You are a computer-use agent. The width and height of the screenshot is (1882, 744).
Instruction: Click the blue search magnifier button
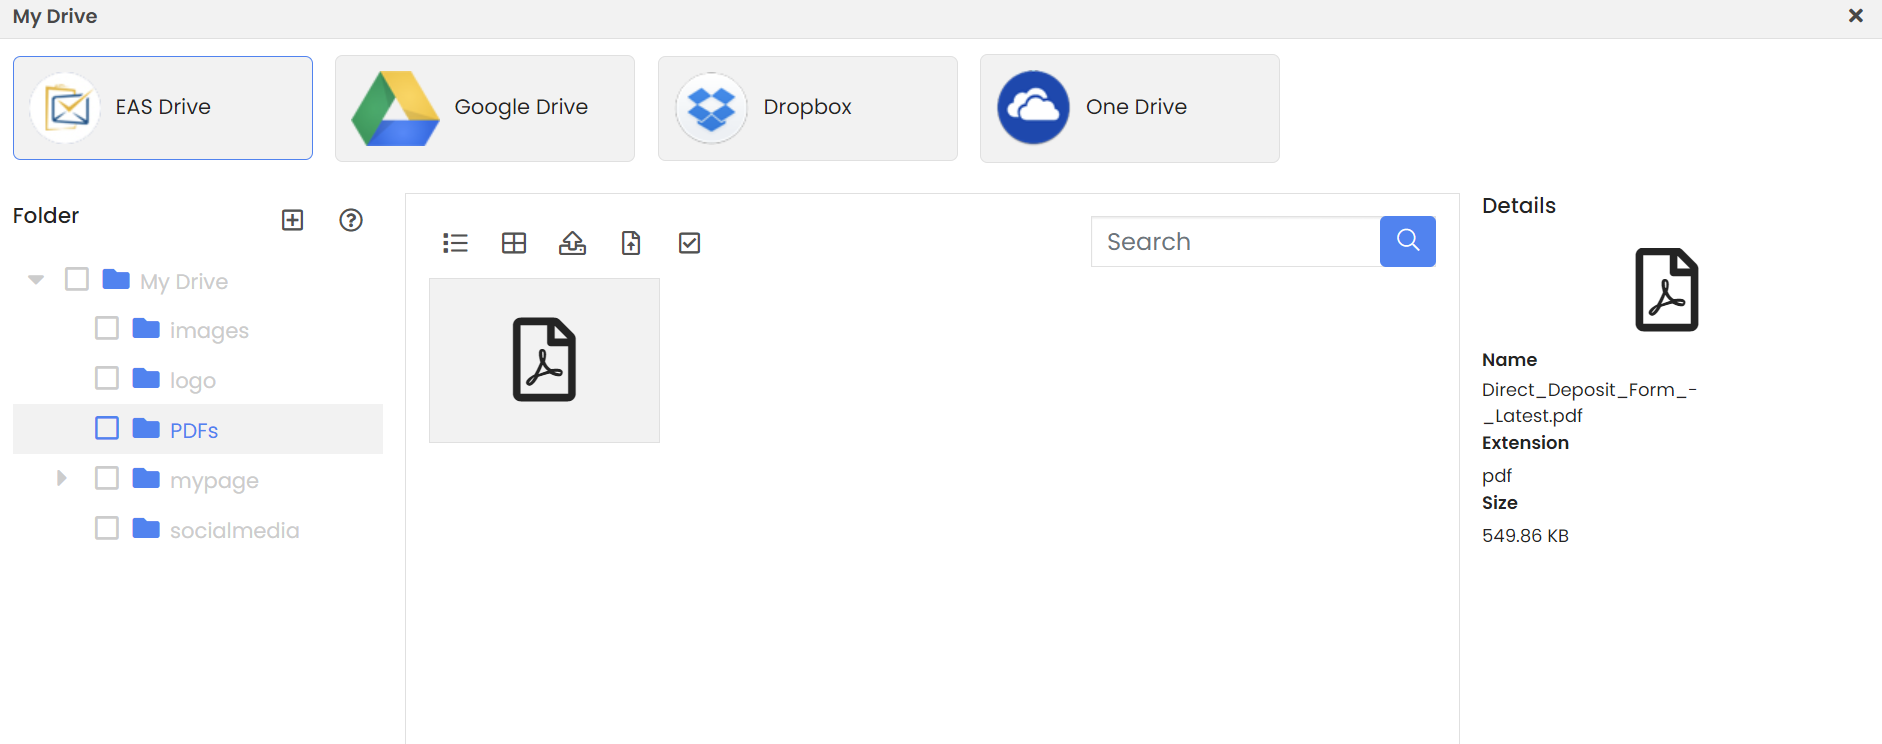click(x=1407, y=241)
